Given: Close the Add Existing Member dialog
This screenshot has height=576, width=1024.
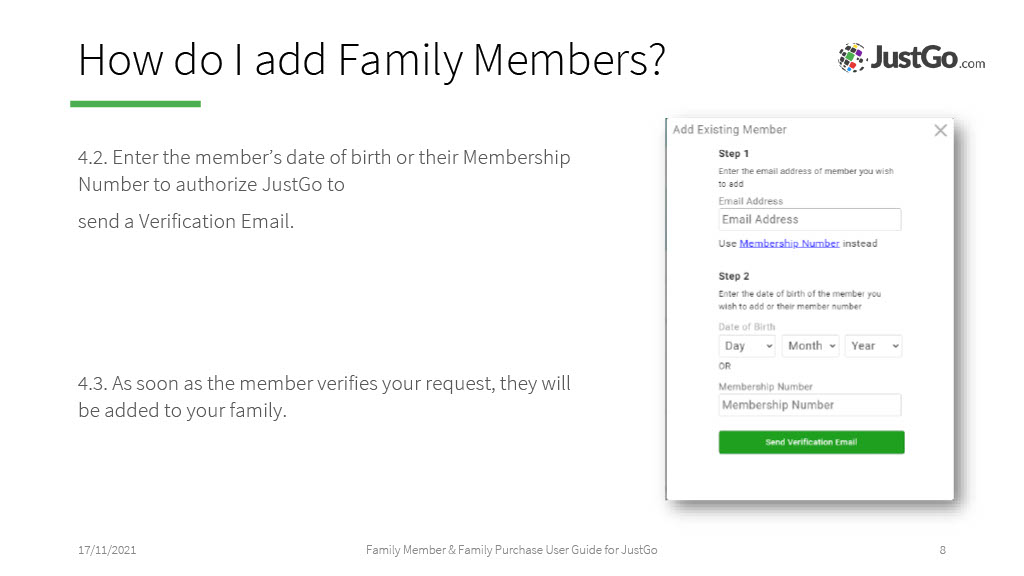Looking at the screenshot, I should 940,131.
